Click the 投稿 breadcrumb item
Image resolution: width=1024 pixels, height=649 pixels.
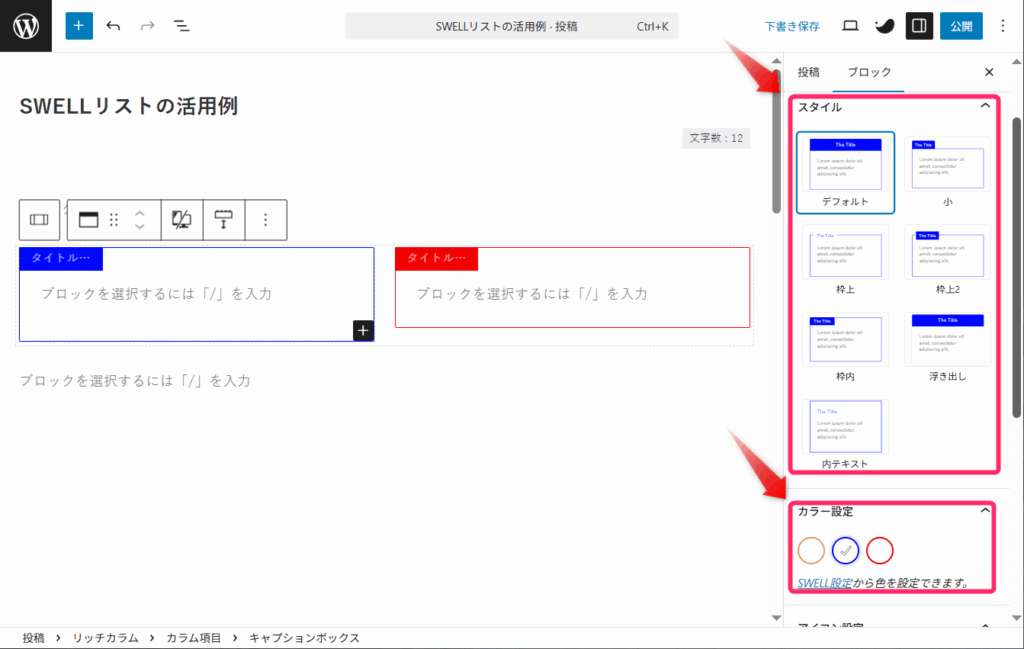pos(33,638)
